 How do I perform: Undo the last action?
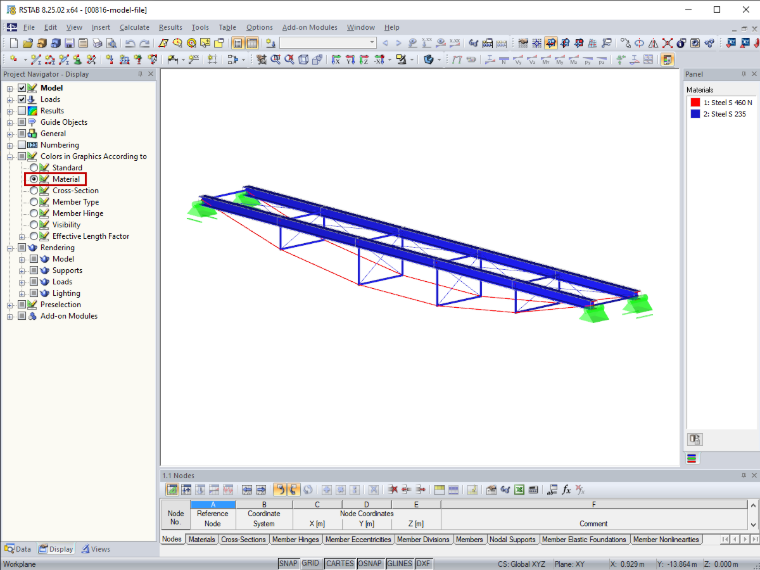pyautogui.click(x=130, y=44)
